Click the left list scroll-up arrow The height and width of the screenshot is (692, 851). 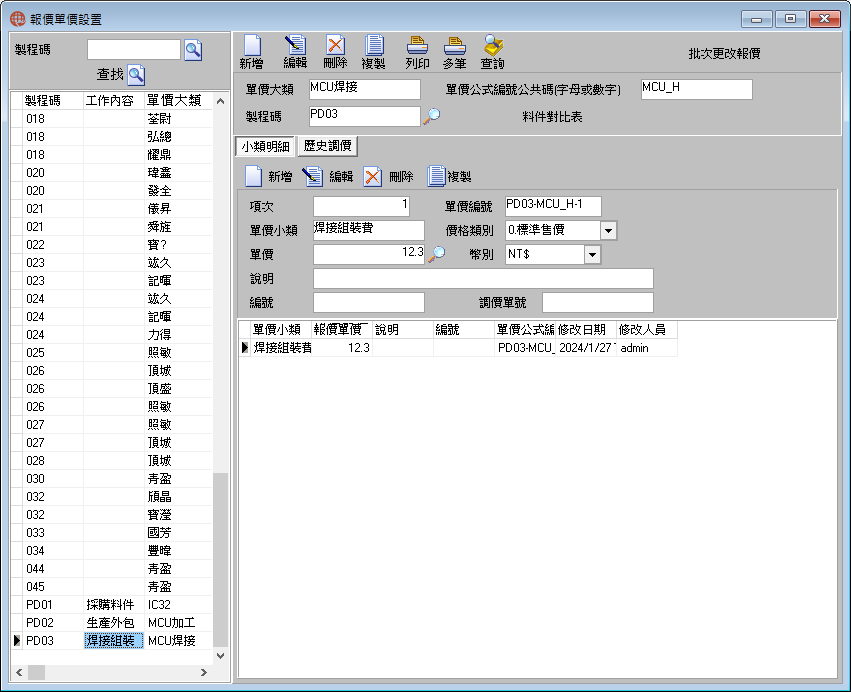click(220, 101)
